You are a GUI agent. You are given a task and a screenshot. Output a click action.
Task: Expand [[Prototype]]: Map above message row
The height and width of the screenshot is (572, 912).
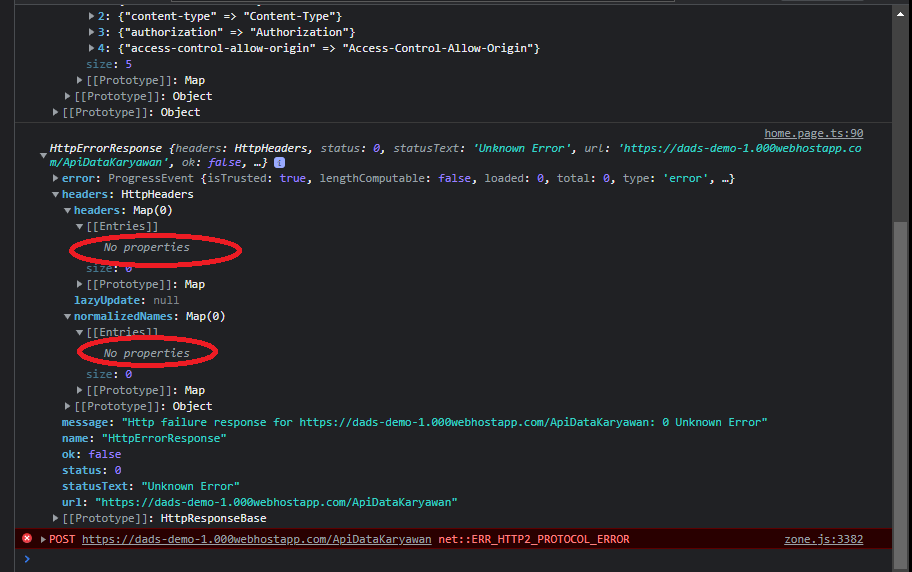tap(79, 390)
